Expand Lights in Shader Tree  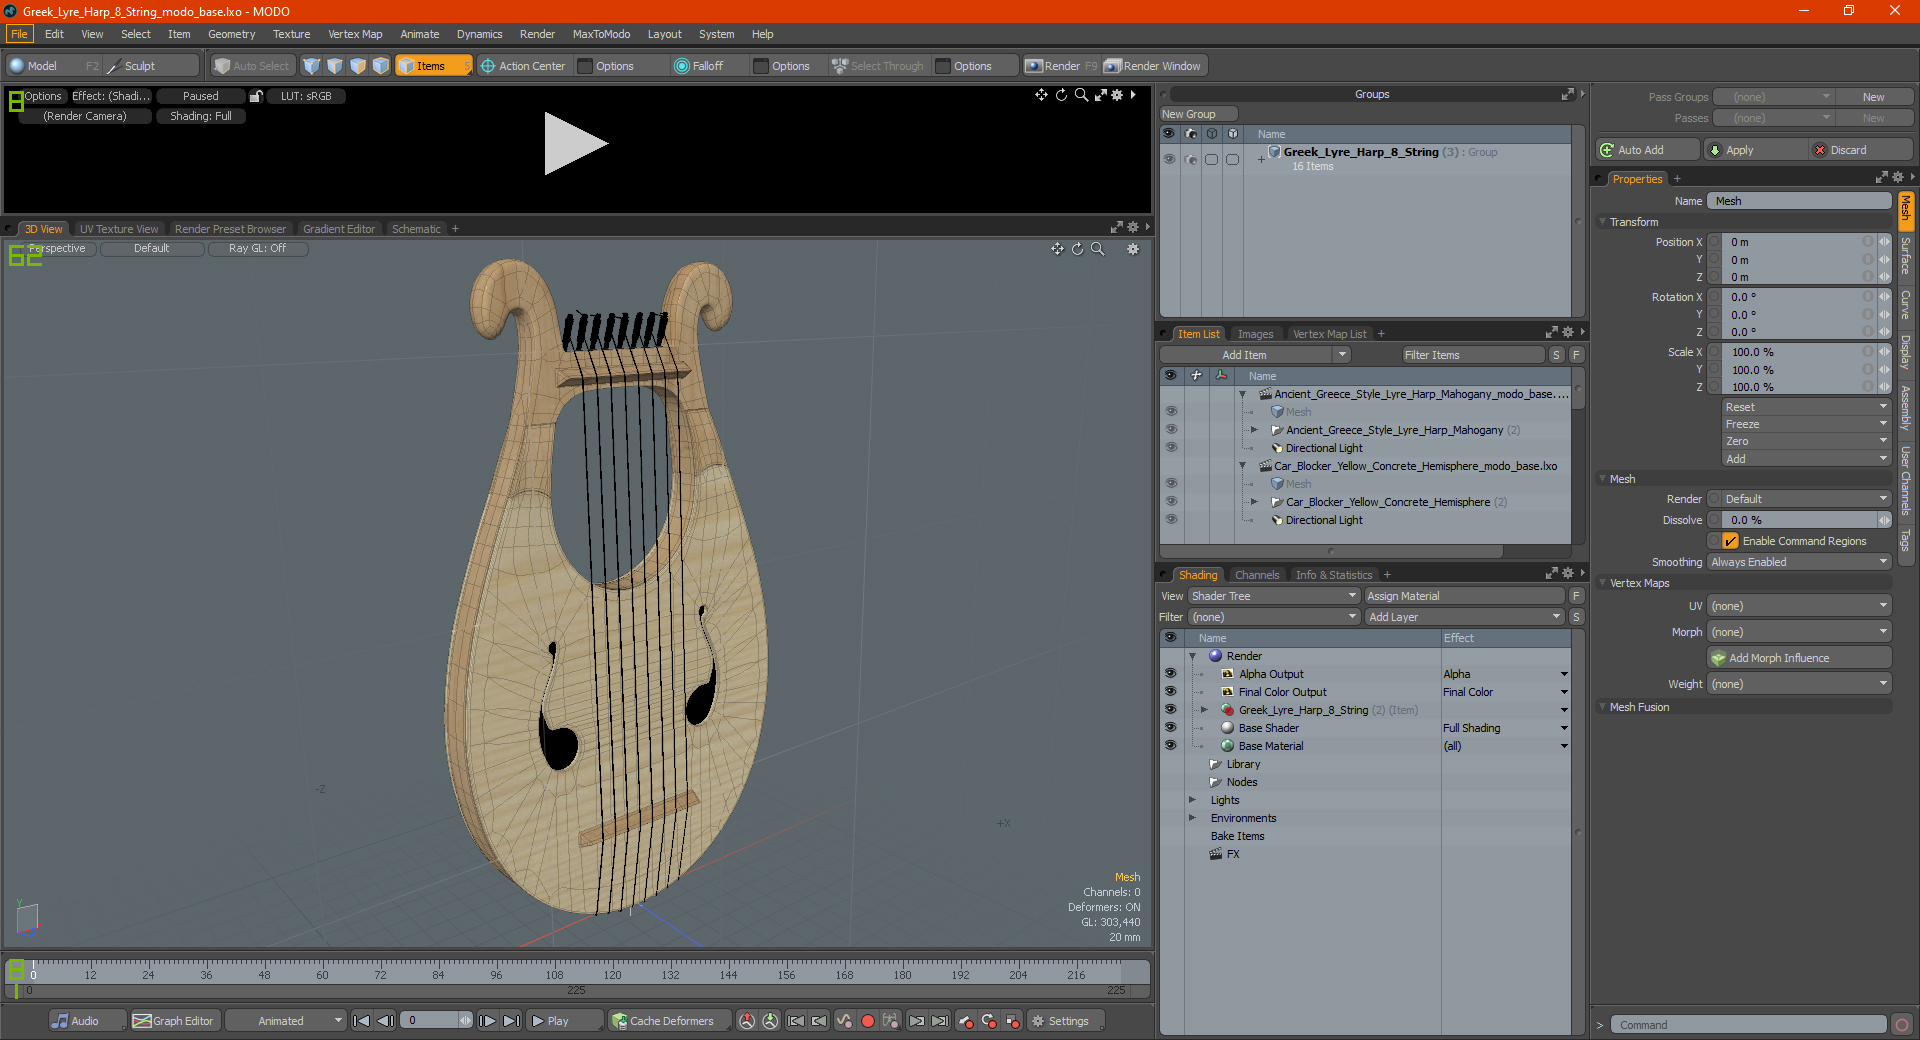1192,800
